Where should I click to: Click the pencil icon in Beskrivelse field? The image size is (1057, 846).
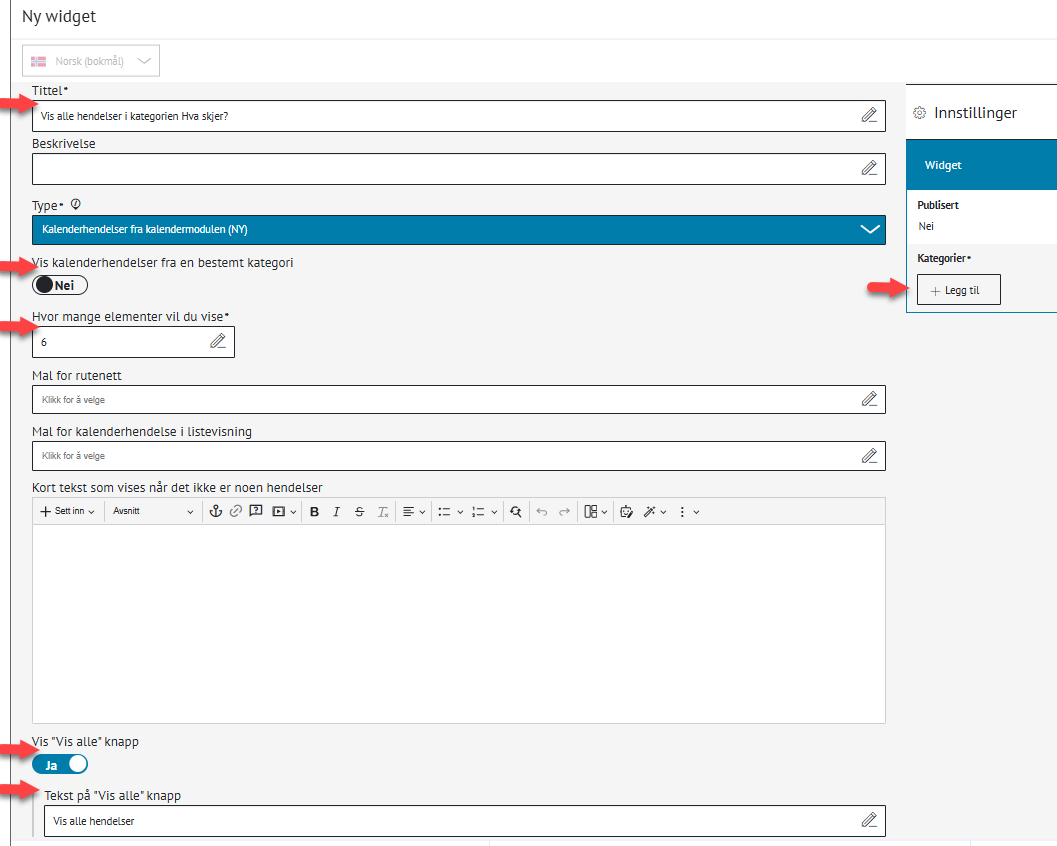pos(869,168)
